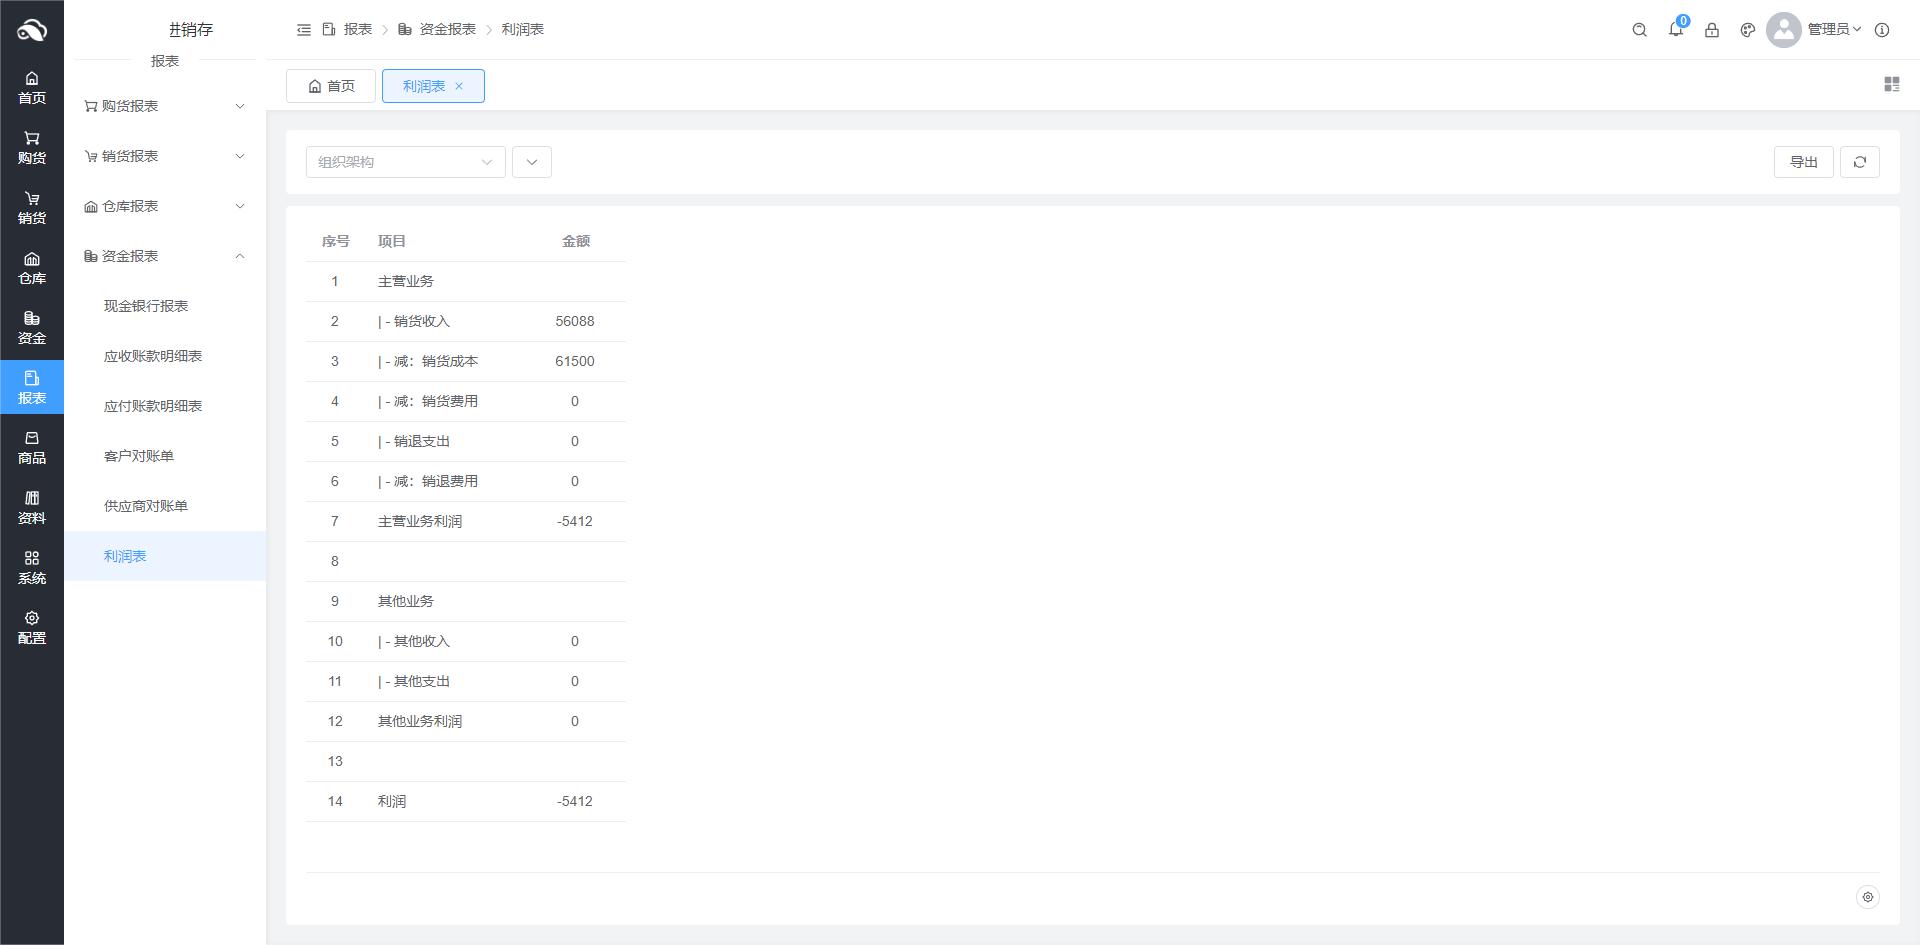This screenshot has width=1920, height=945.
Task: Expand the 购货报表 submenu
Action: pos(165,106)
